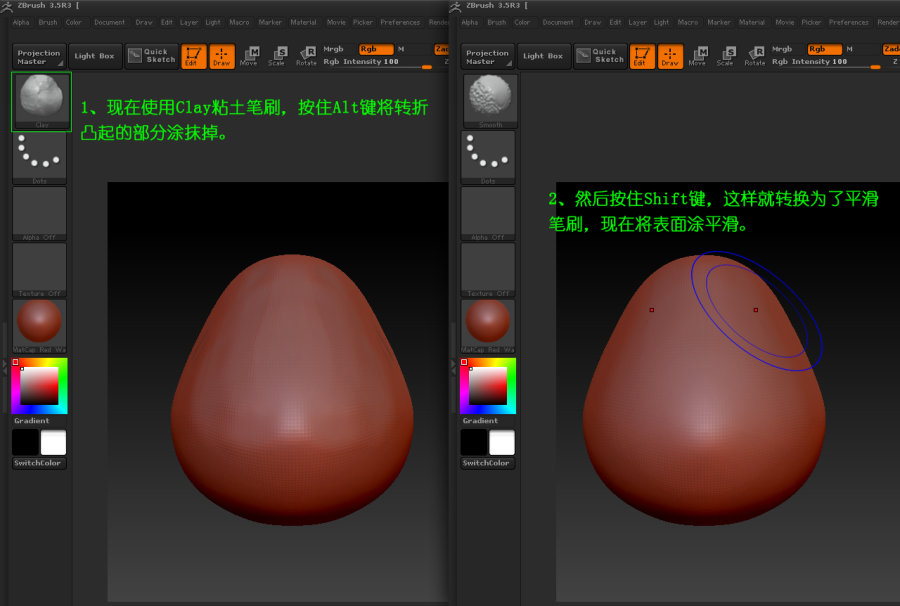Adjust Rgb Intensity slider in left window

tap(377, 63)
